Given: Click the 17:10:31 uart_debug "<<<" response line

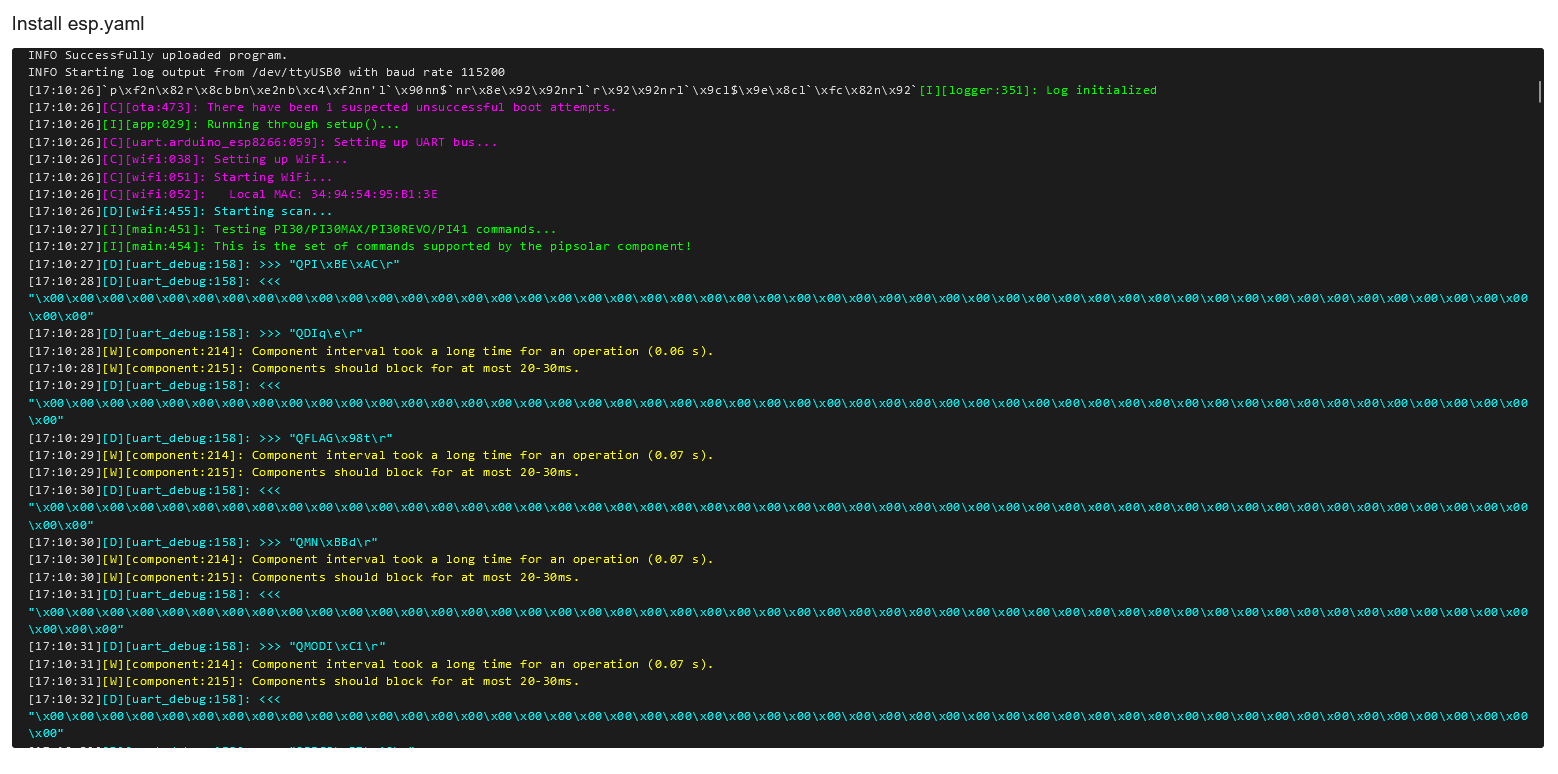Looking at the screenshot, I should [x=154, y=594].
